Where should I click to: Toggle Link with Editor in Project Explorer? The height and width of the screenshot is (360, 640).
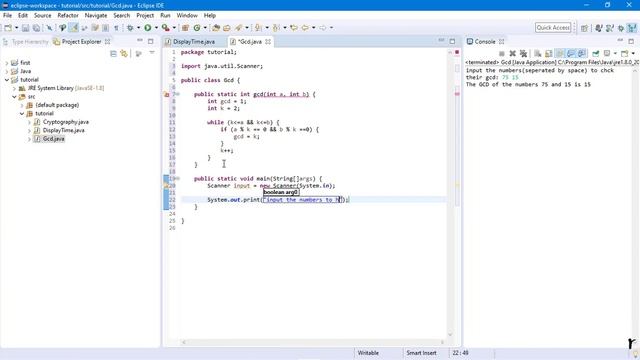coord(124,53)
